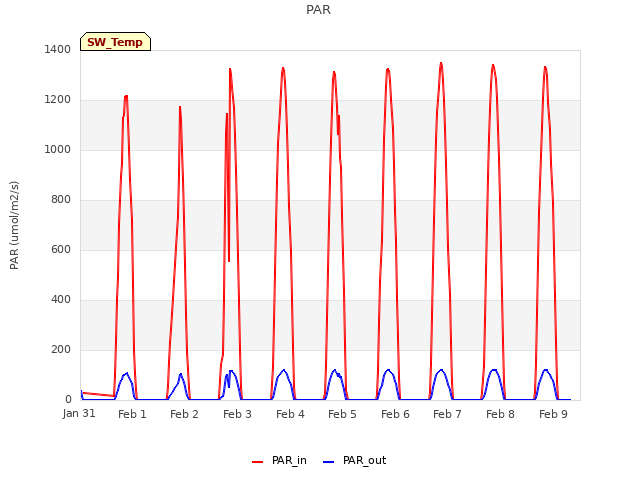640x480 pixels.
Task: Click the Jan 31 x-axis label
Action: pos(79,413)
